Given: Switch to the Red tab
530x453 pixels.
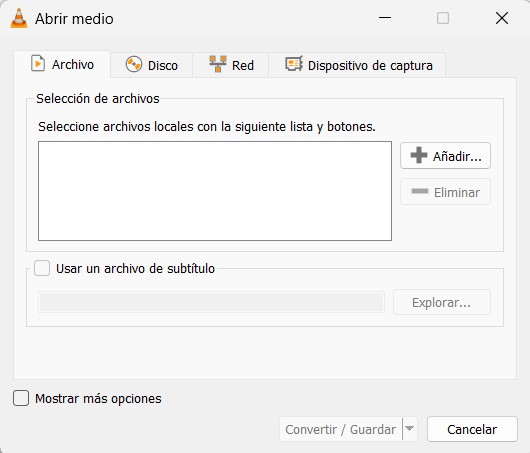Looking at the screenshot, I should [231, 65].
